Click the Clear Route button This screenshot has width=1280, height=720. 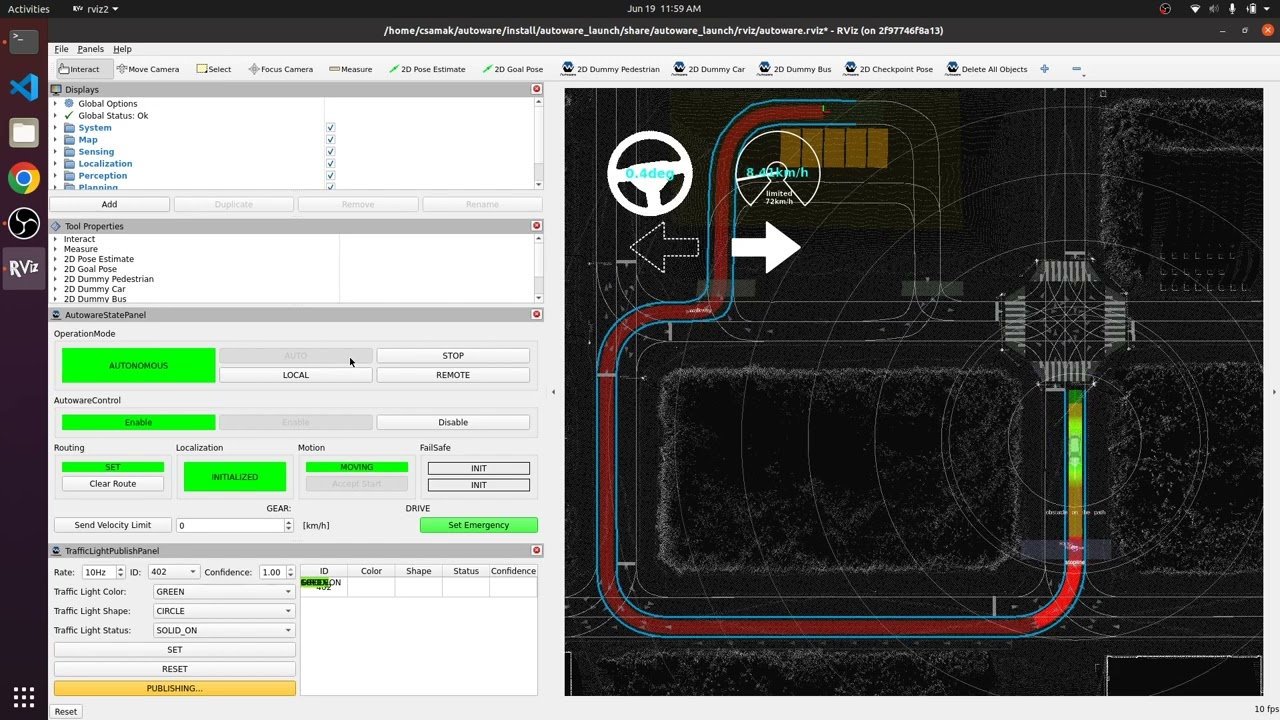click(x=113, y=484)
